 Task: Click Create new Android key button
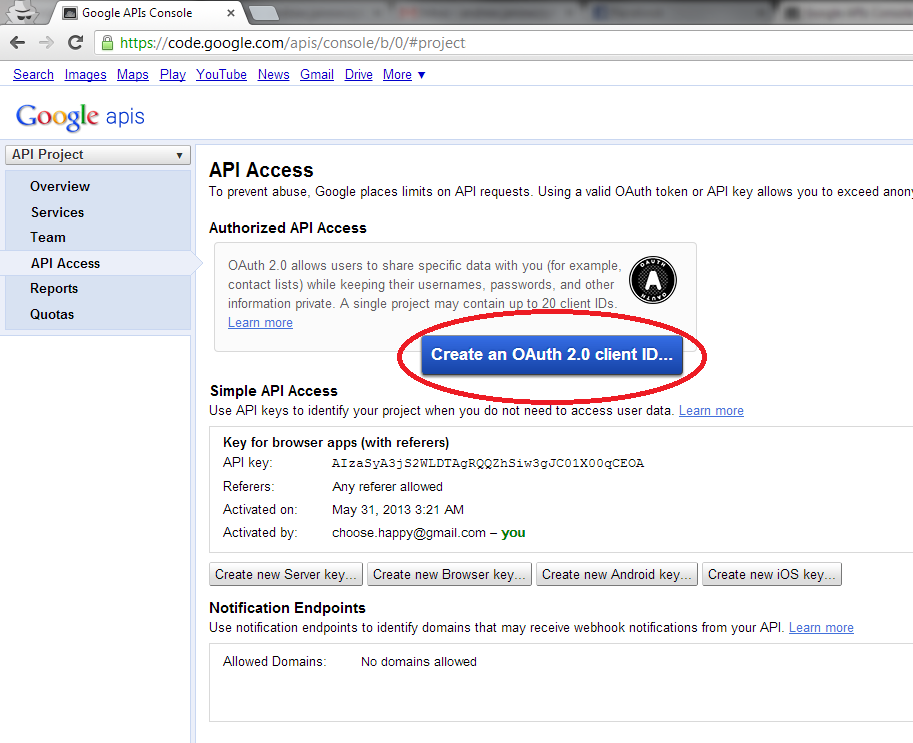pos(616,574)
